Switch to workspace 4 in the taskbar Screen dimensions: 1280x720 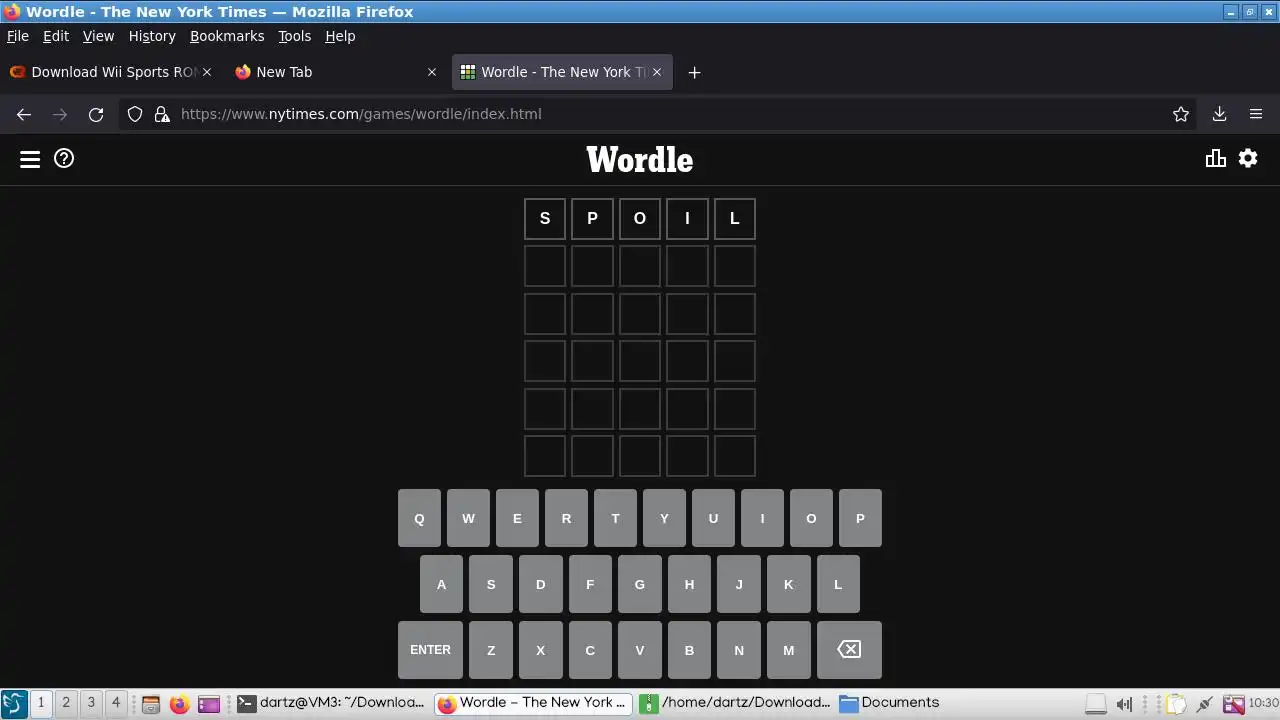[x=116, y=703]
